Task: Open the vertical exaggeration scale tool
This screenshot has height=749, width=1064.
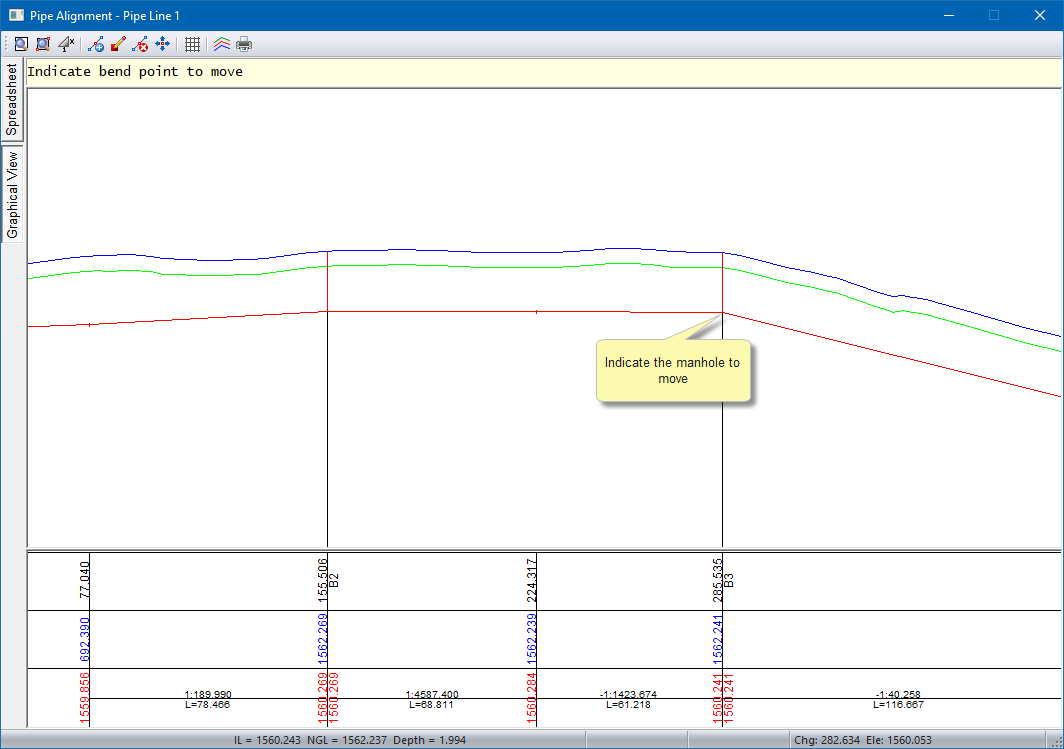Action: (66, 44)
